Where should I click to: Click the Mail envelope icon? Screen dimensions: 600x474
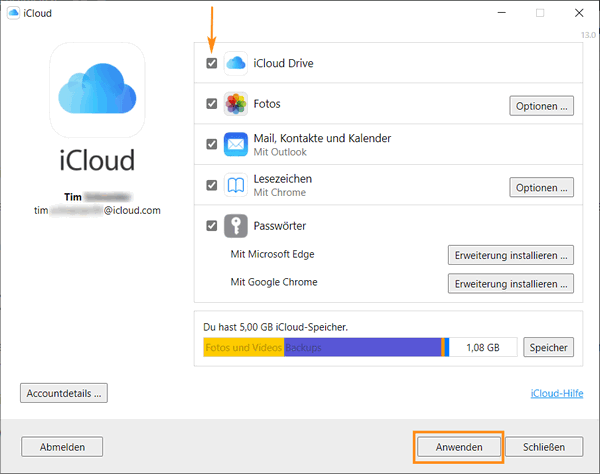(236, 144)
